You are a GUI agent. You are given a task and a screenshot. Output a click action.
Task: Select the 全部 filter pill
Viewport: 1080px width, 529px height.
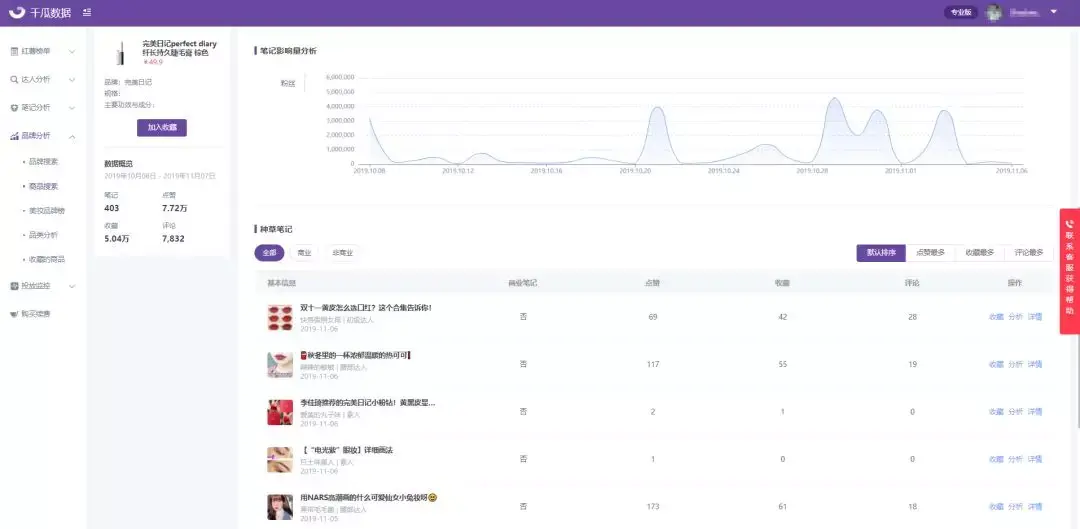[269, 253]
